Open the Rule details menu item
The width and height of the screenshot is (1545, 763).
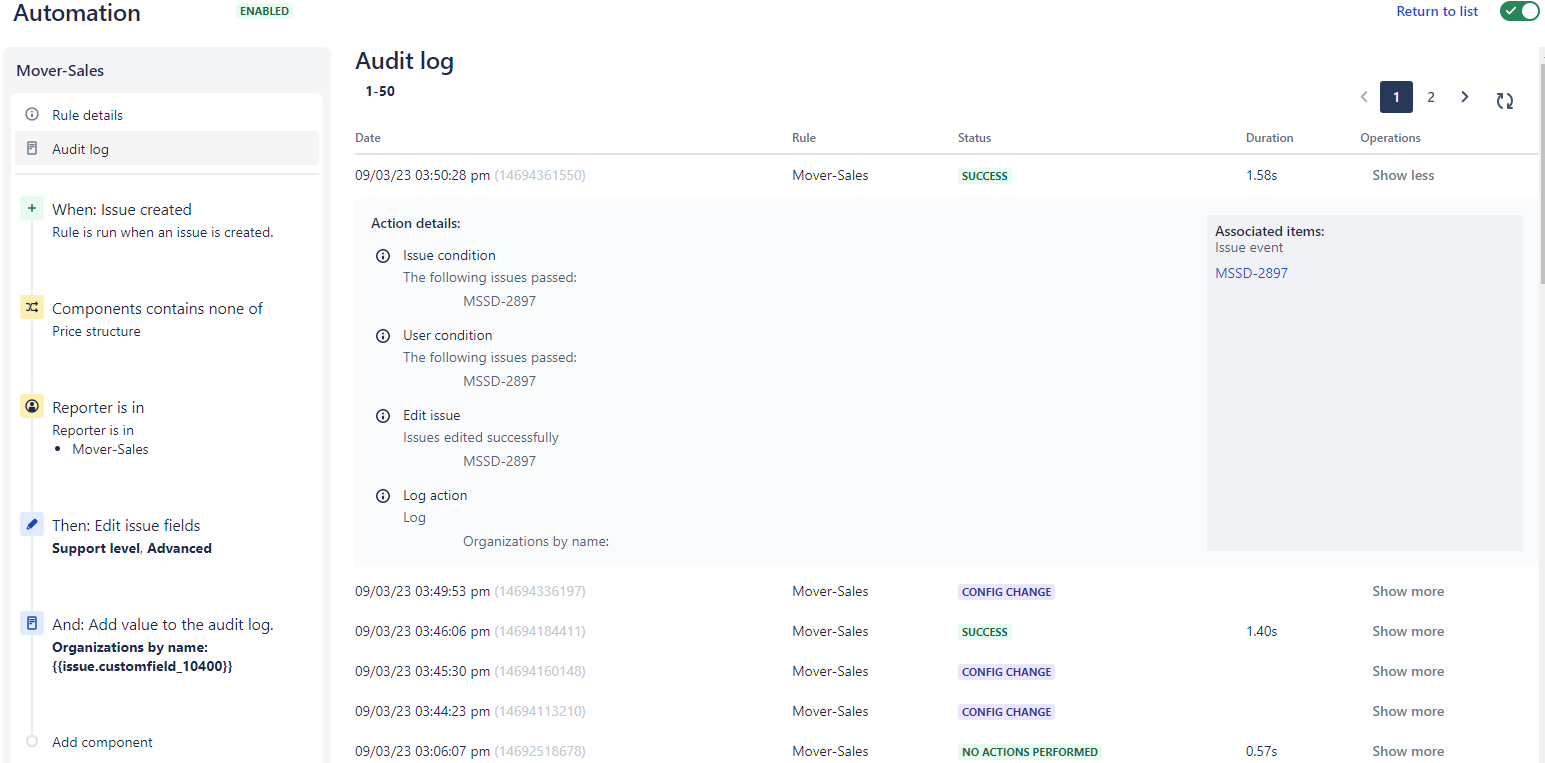click(167, 115)
